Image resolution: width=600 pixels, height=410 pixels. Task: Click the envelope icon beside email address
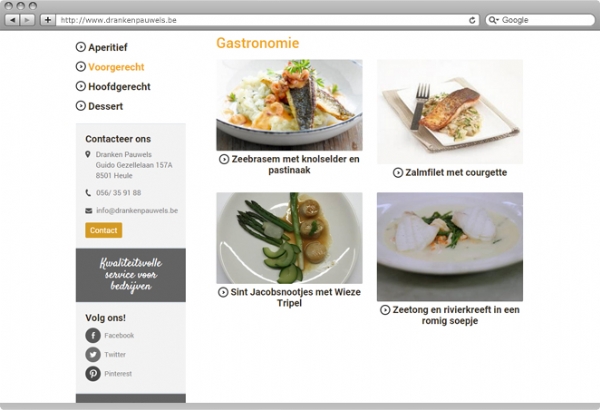(89, 211)
